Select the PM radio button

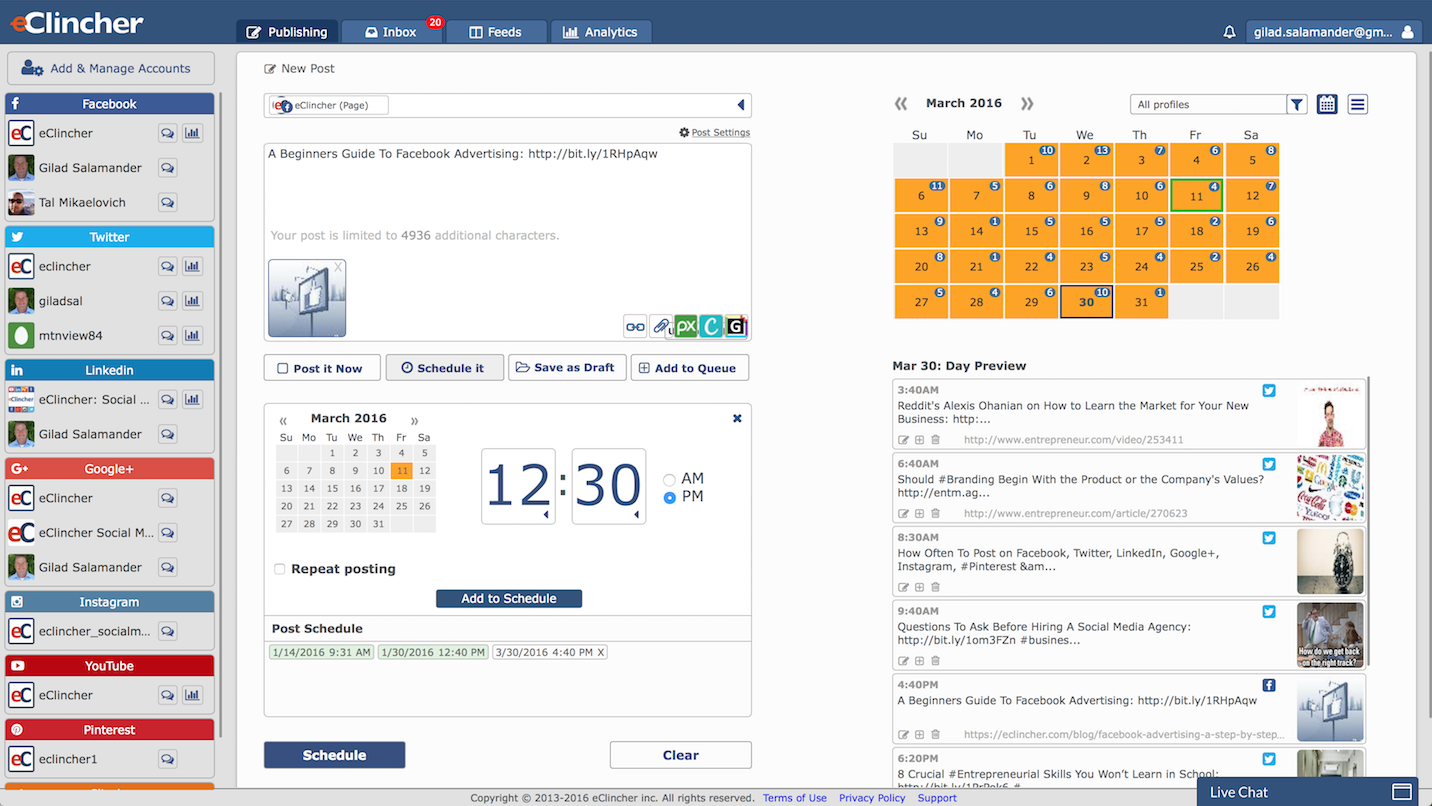pyautogui.click(x=670, y=497)
